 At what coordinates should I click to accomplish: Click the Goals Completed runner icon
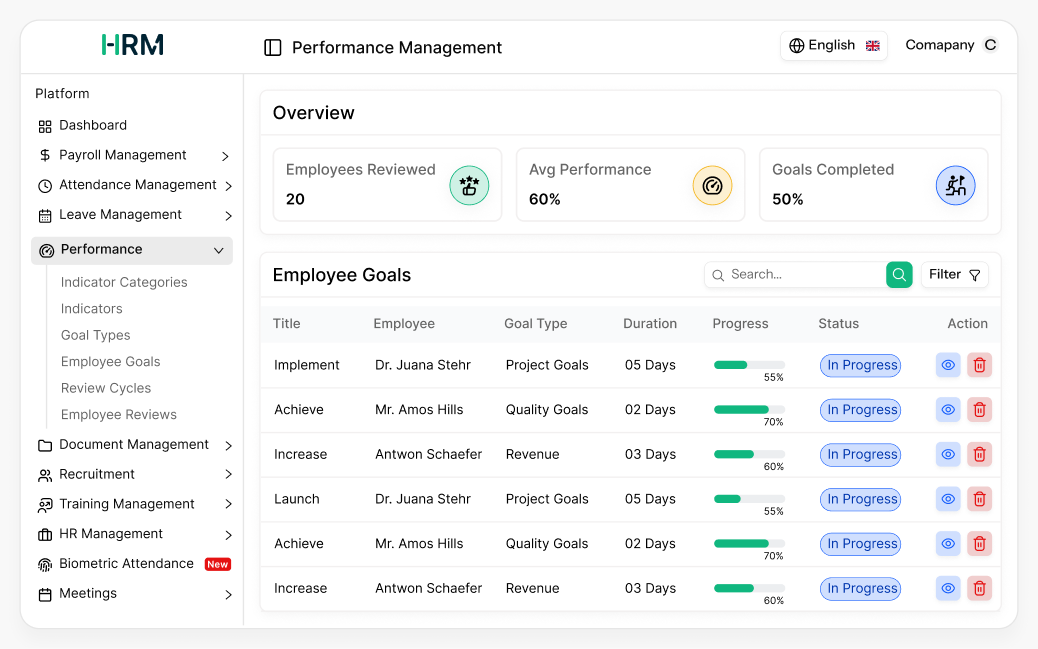pos(956,184)
